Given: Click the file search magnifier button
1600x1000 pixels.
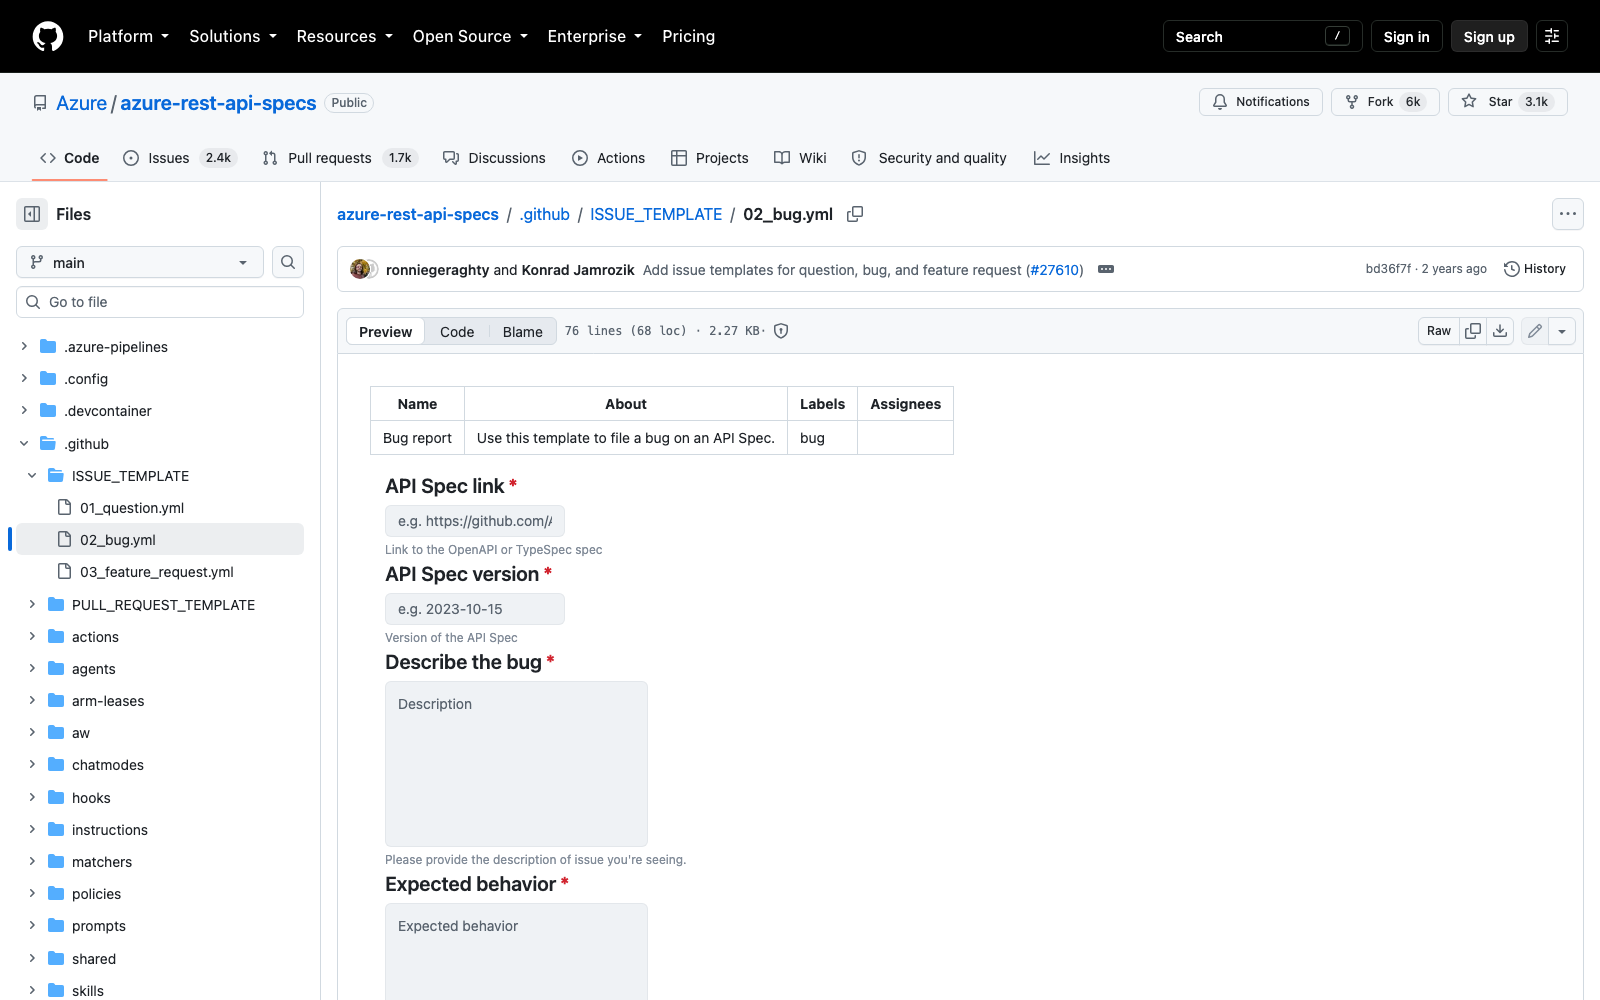Looking at the screenshot, I should (288, 262).
